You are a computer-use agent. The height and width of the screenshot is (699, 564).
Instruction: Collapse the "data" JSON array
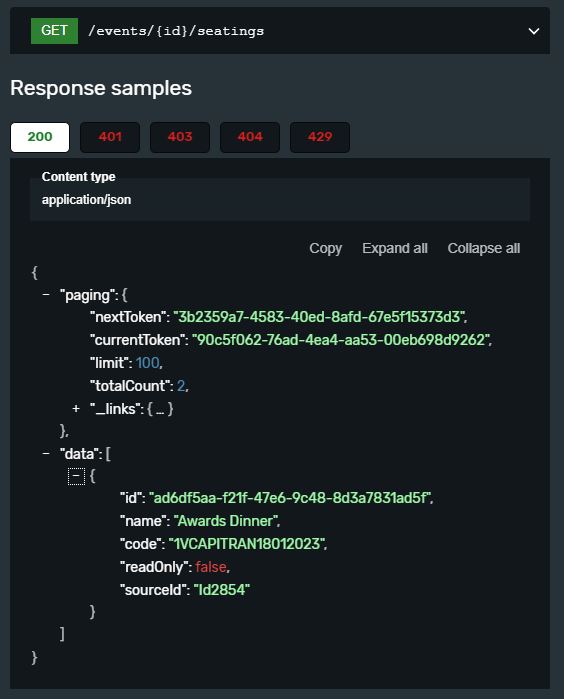pyautogui.click(x=46, y=453)
